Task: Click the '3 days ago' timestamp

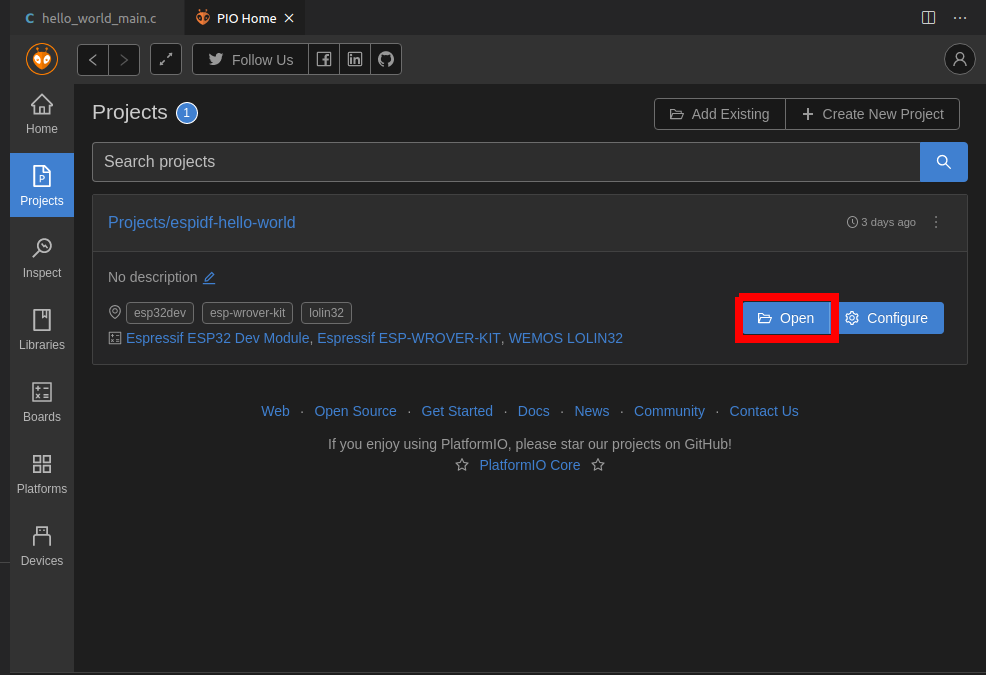Action: (882, 222)
